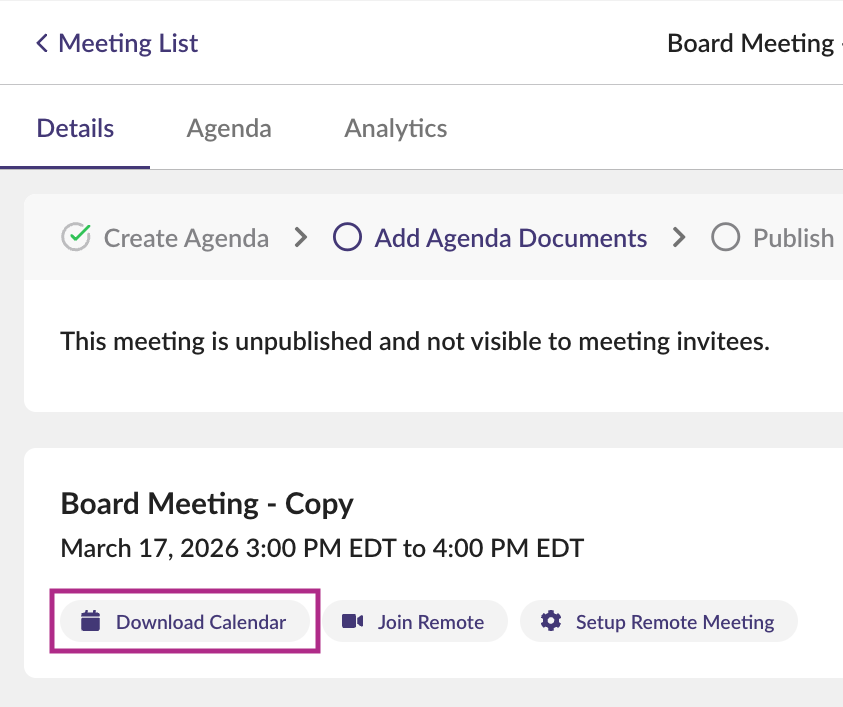Switch to the Analytics tab
The height and width of the screenshot is (707, 843).
point(395,128)
